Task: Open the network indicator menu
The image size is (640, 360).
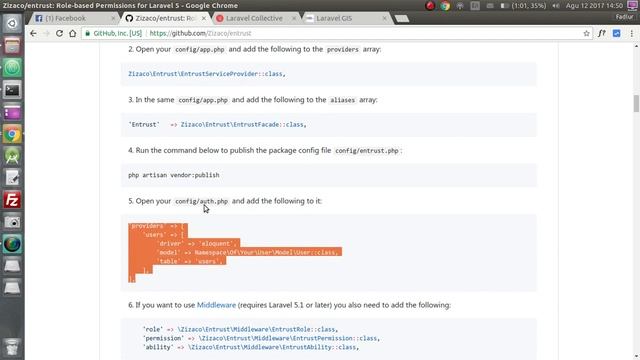Action: pos(460,6)
